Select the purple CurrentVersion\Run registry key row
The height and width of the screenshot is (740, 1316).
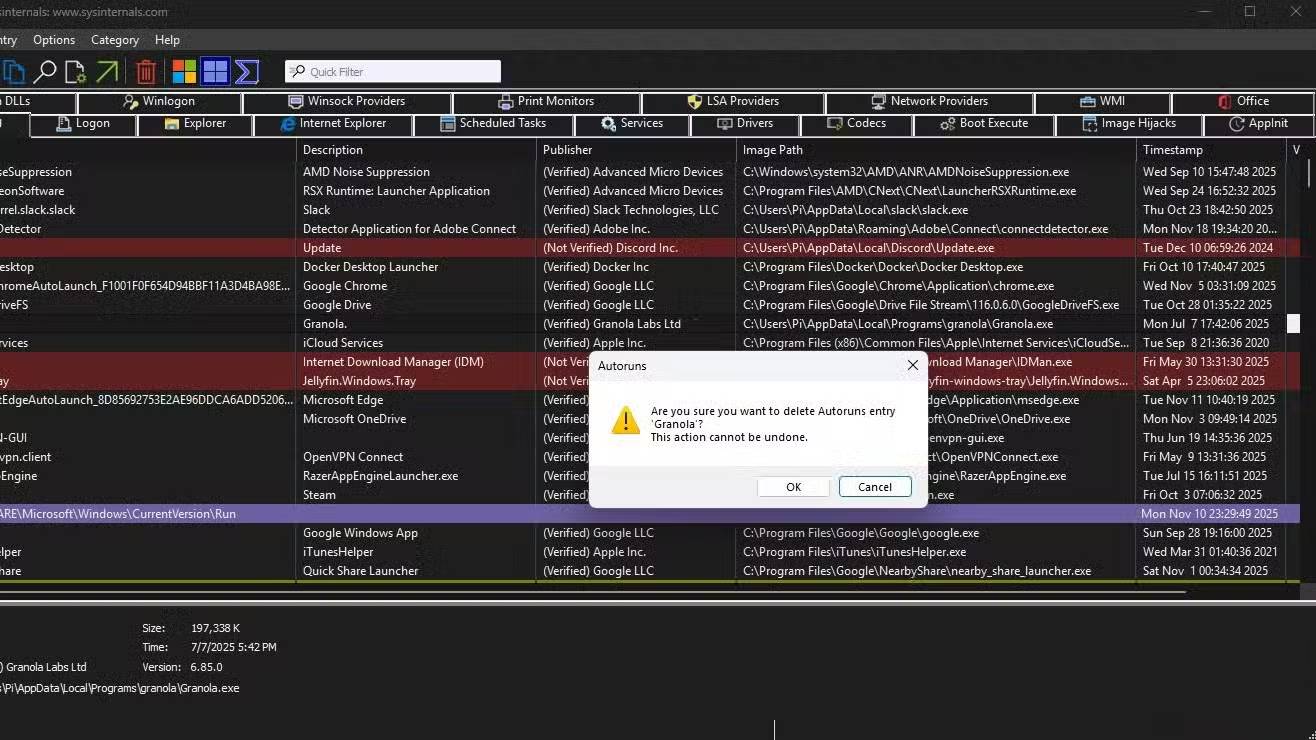[650, 514]
